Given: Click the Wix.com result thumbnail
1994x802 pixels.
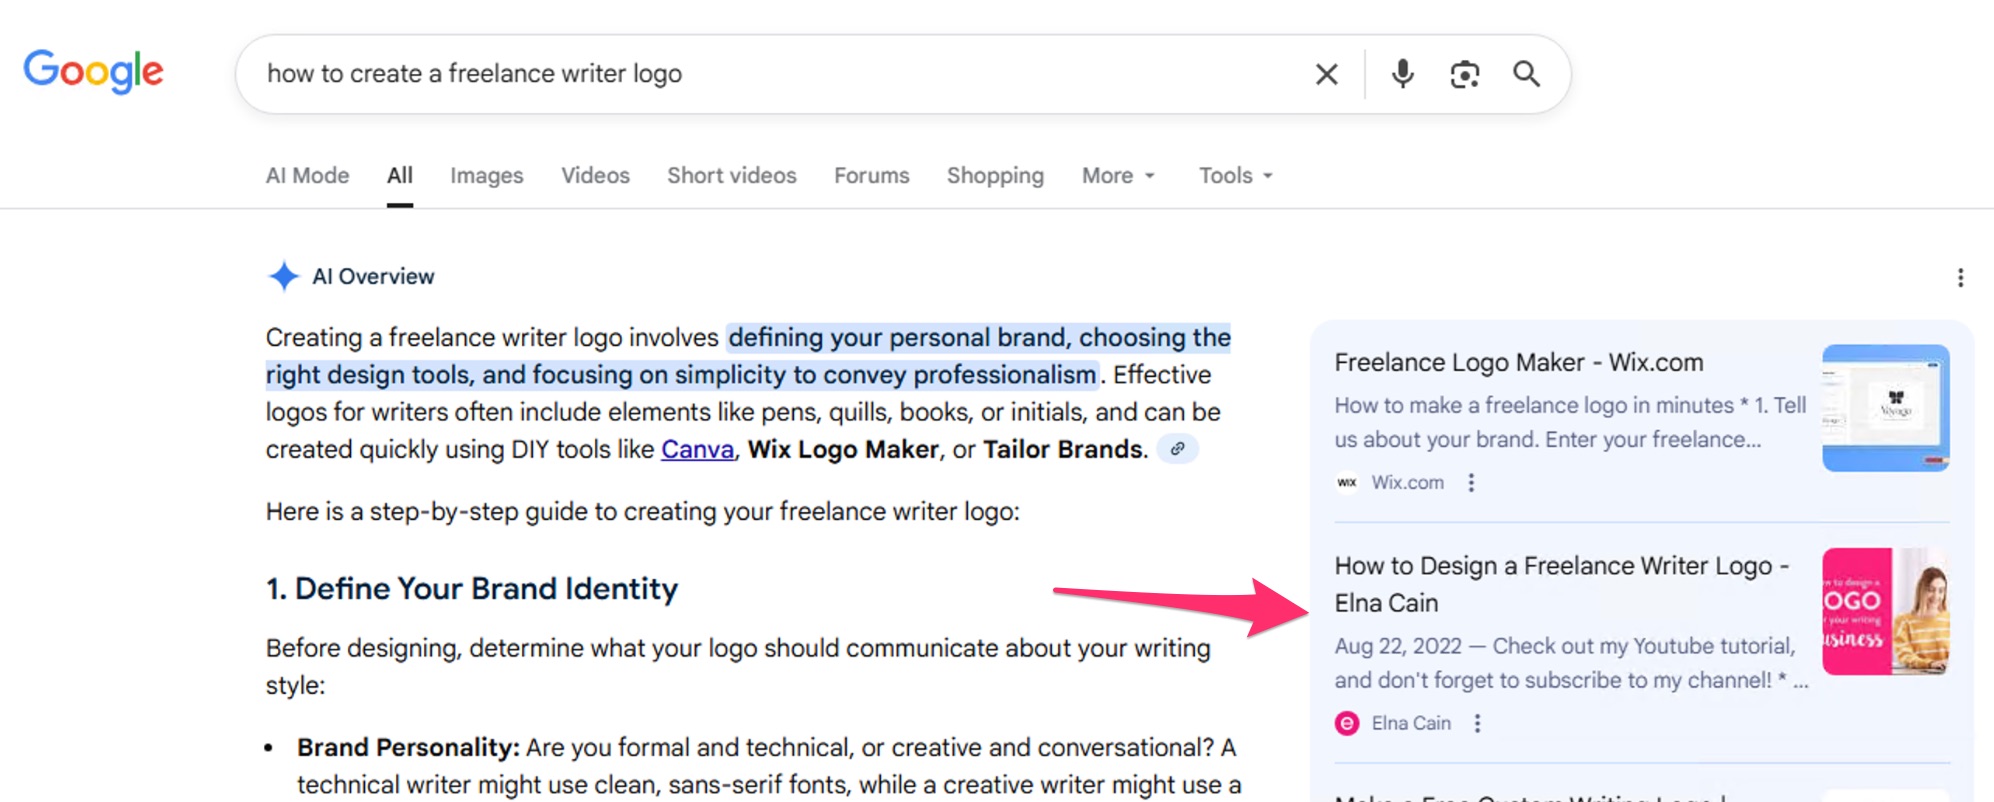Looking at the screenshot, I should pos(1884,408).
